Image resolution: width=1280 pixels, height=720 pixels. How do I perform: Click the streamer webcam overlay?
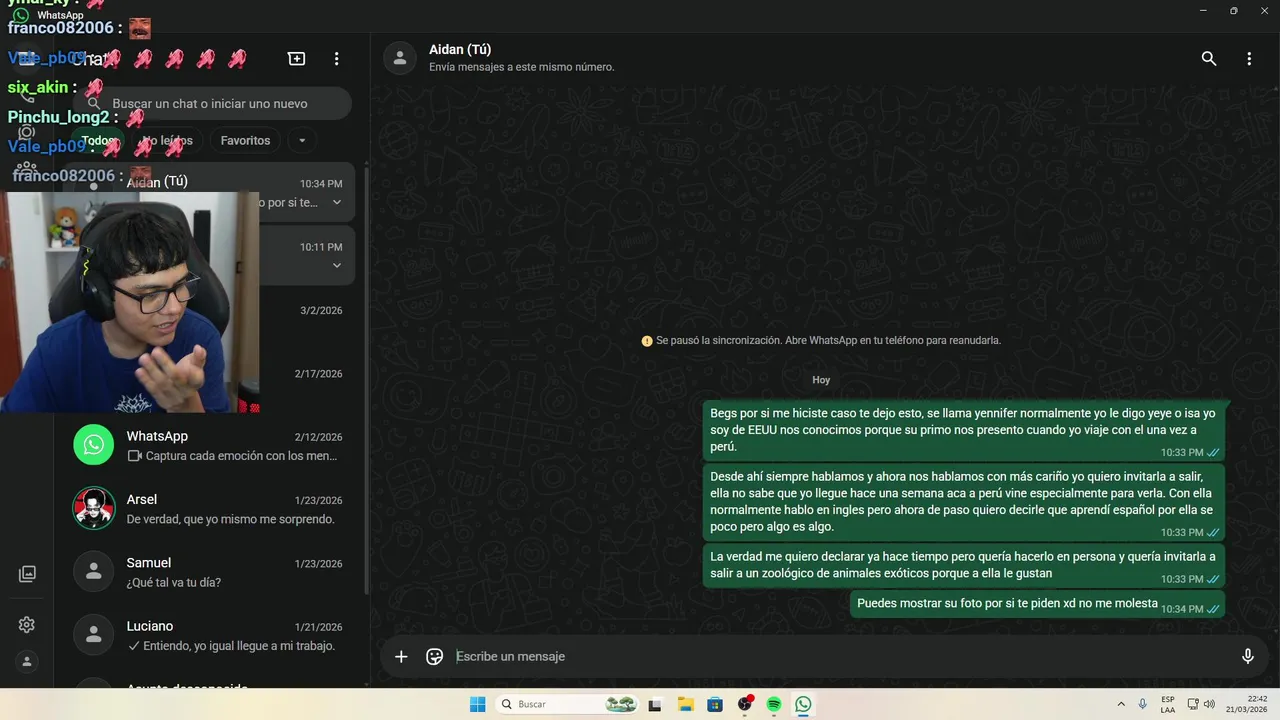tap(130, 302)
